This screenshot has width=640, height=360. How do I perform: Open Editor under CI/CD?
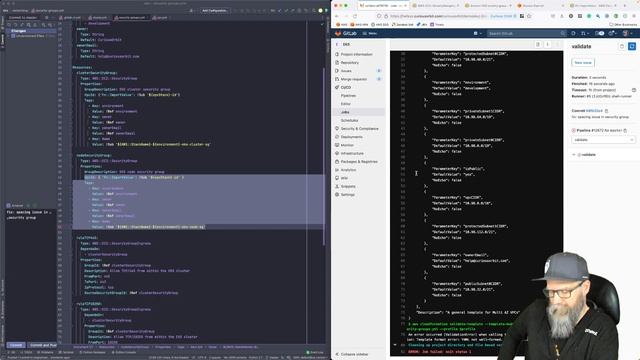(346, 104)
